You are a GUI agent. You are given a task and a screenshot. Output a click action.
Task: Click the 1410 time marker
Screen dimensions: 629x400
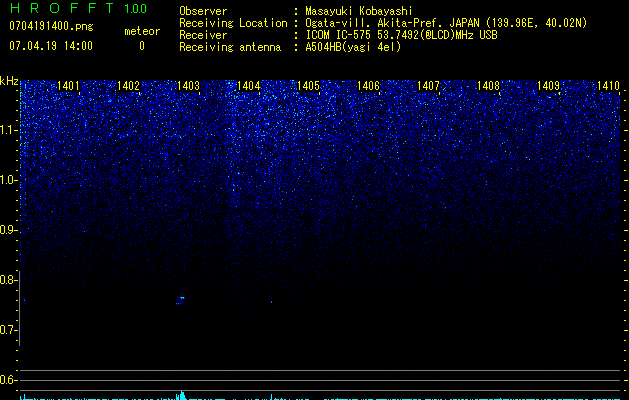click(608, 85)
